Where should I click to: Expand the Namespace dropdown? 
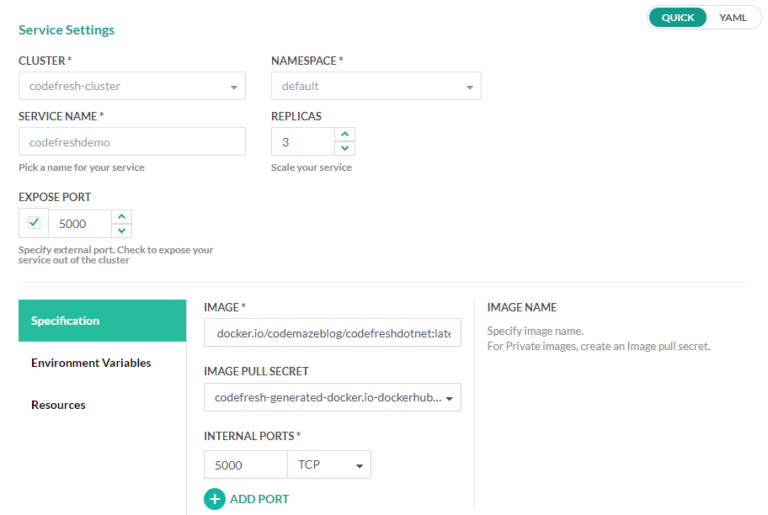376,86
